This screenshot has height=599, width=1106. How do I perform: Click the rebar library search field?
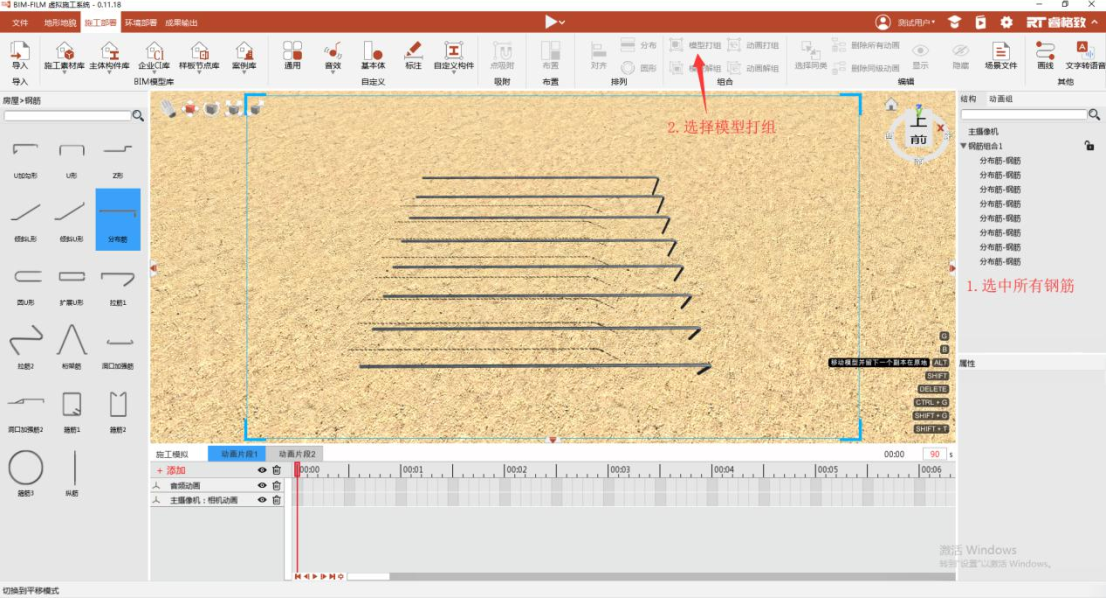point(68,116)
